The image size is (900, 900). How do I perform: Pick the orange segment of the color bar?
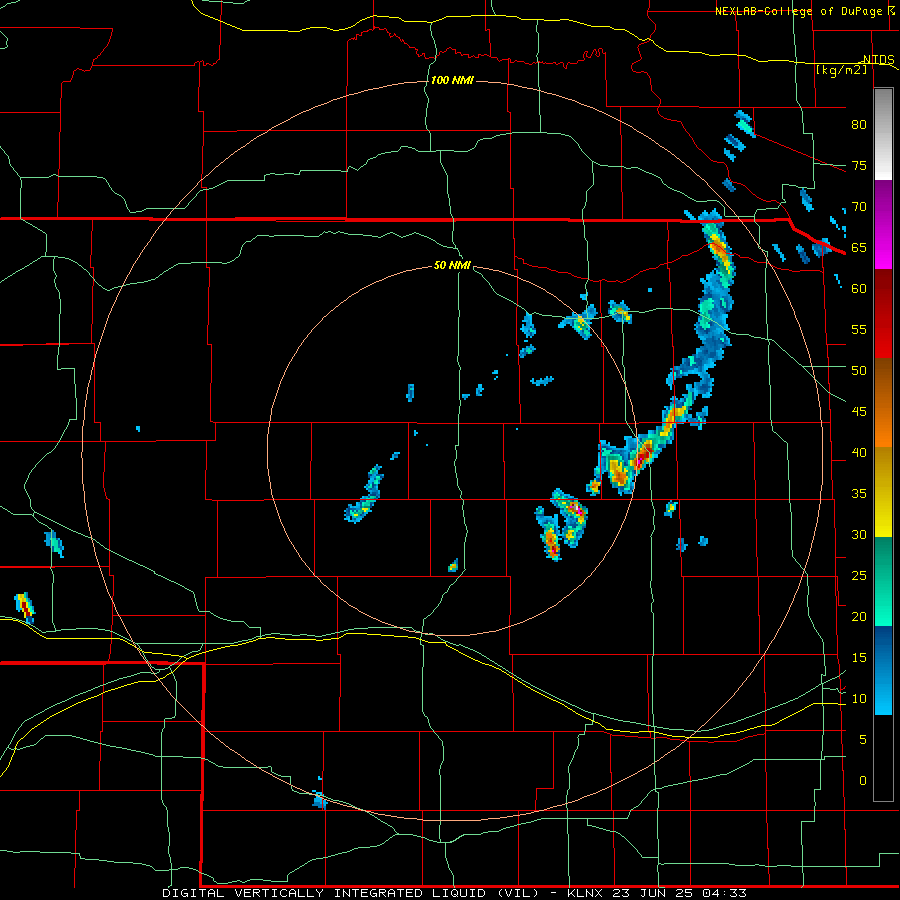click(883, 425)
